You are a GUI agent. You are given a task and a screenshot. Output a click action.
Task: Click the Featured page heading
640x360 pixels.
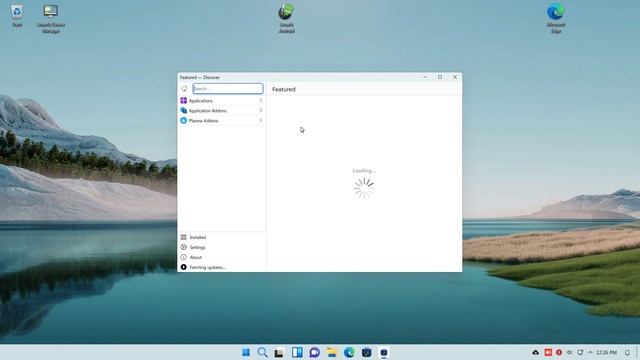[284, 89]
